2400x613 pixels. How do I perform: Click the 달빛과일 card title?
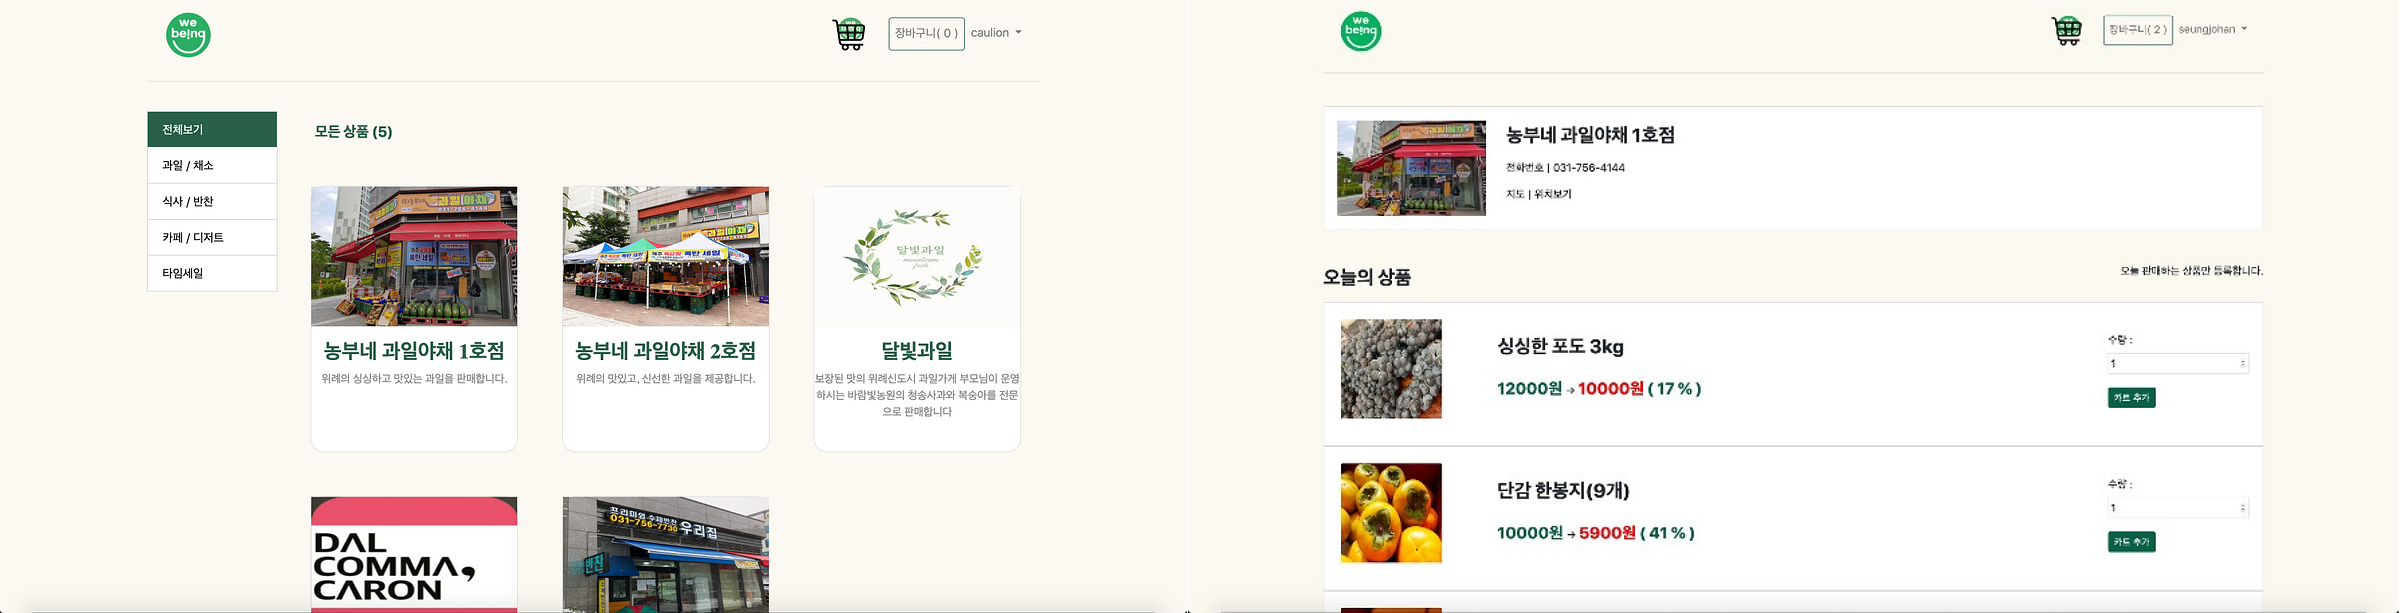(x=917, y=351)
